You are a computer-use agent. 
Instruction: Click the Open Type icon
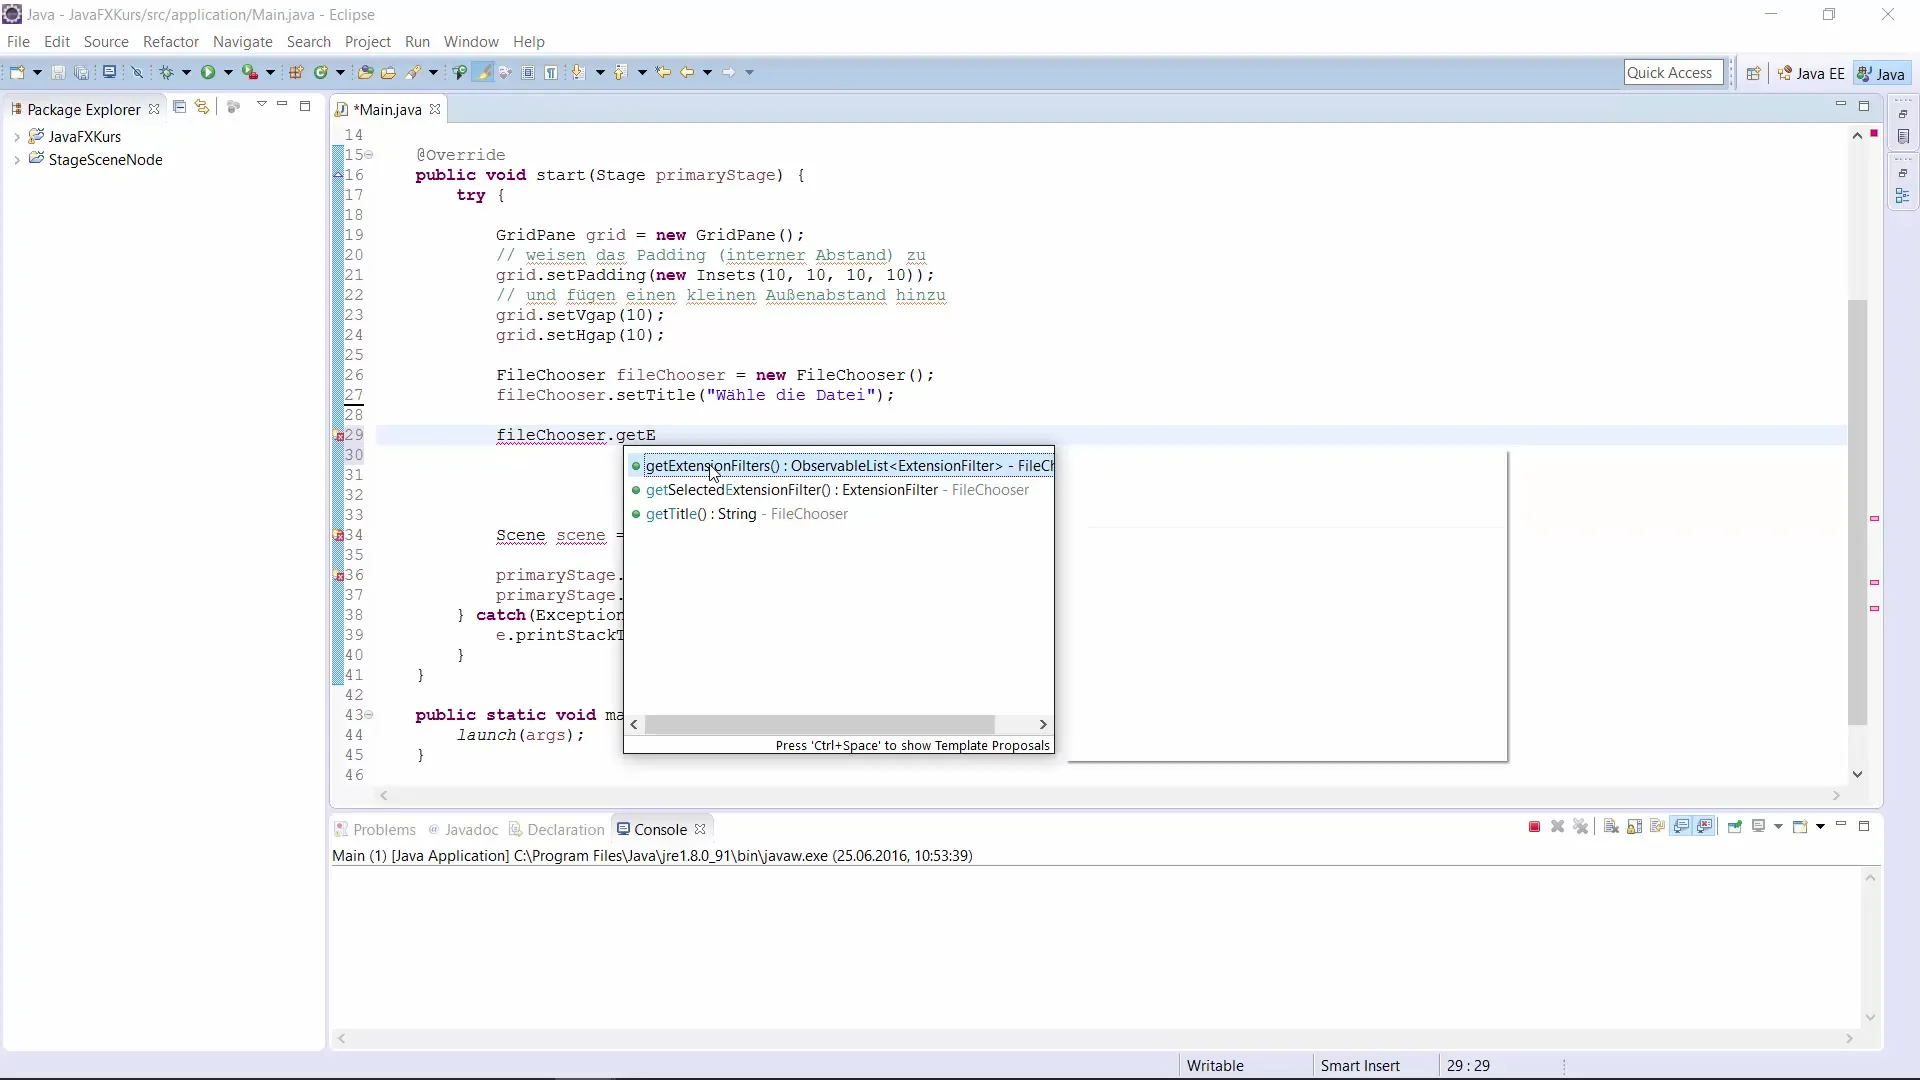tap(365, 72)
